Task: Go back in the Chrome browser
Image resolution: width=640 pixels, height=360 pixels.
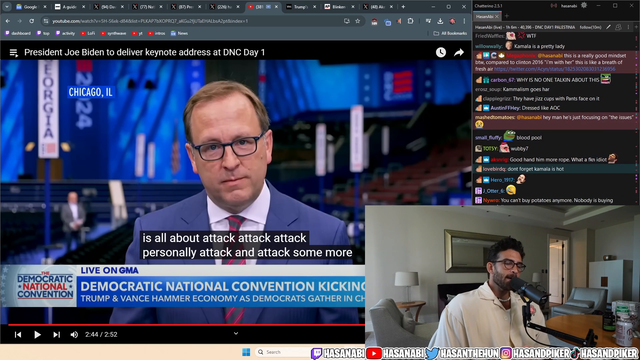Action: click(8, 21)
